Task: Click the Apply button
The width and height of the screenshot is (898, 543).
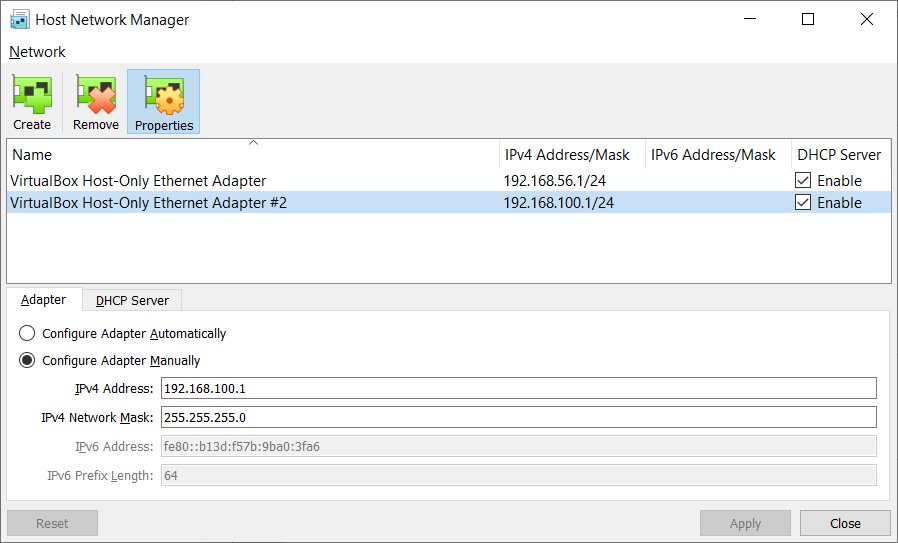Action: [x=745, y=523]
